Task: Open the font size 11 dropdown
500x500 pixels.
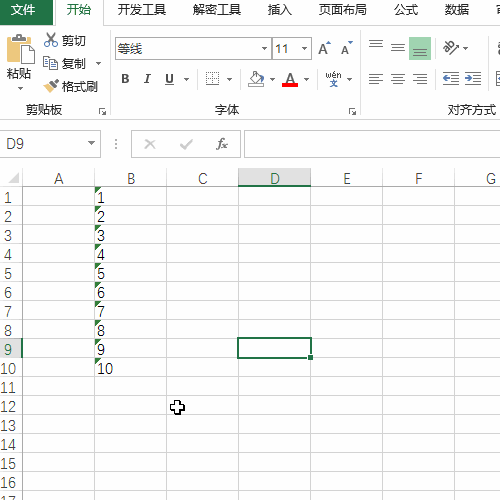Action: click(304, 49)
